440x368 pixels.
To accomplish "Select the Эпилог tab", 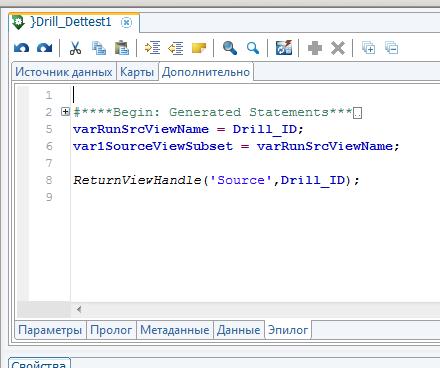I will point(288,330).
